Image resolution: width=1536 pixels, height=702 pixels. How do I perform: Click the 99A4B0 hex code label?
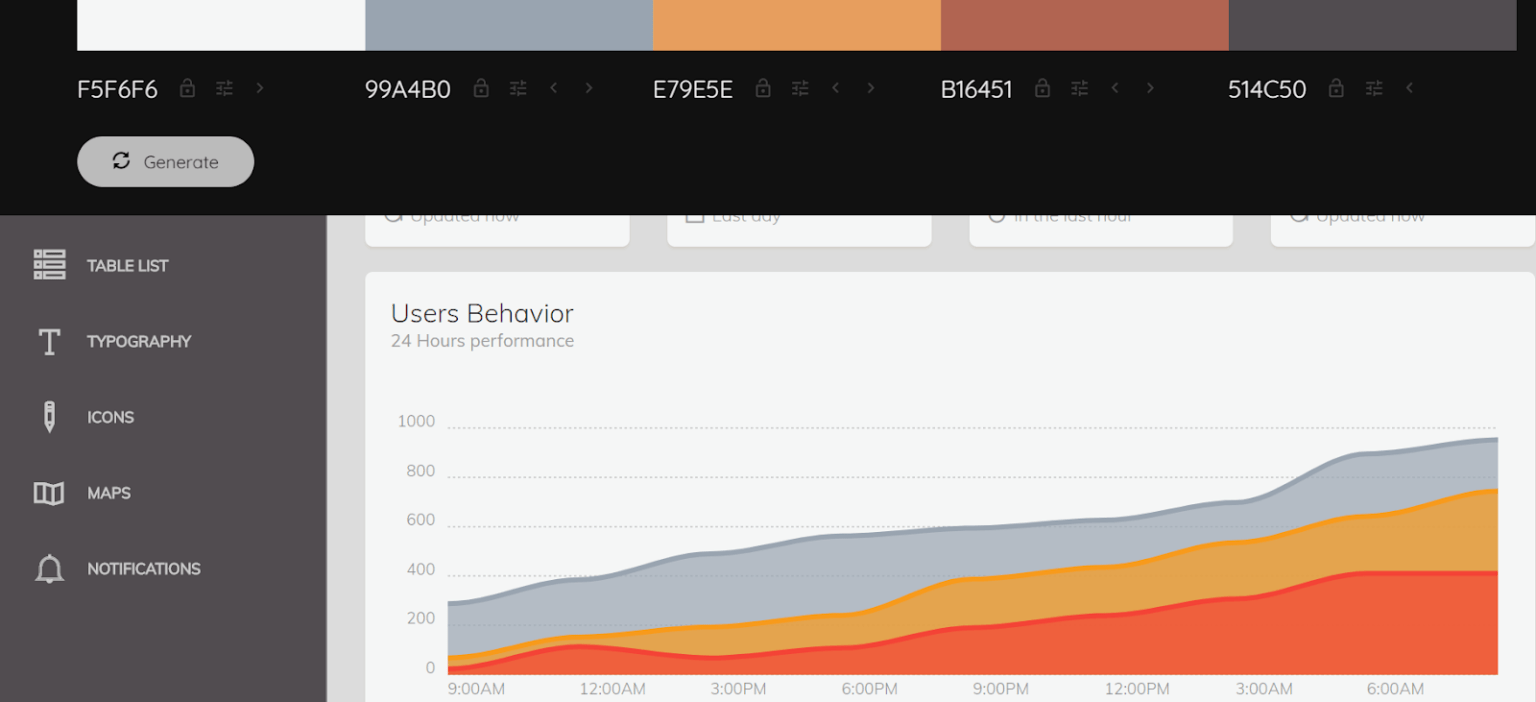click(407, 89)
